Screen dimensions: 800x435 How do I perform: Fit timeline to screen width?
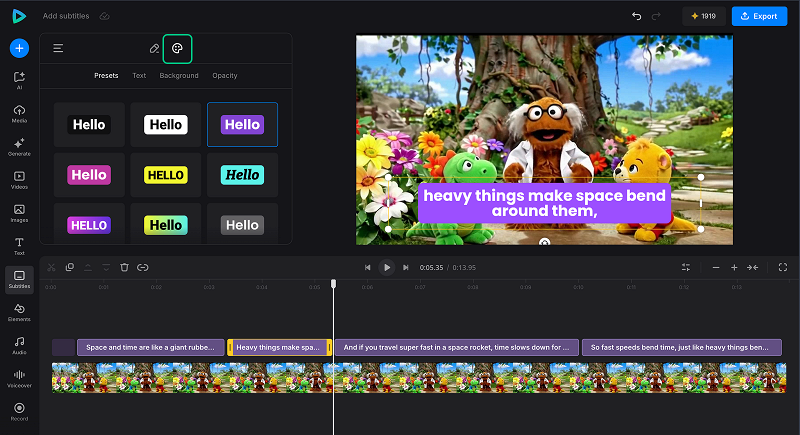pyautogui.click(x=753, y=267)
